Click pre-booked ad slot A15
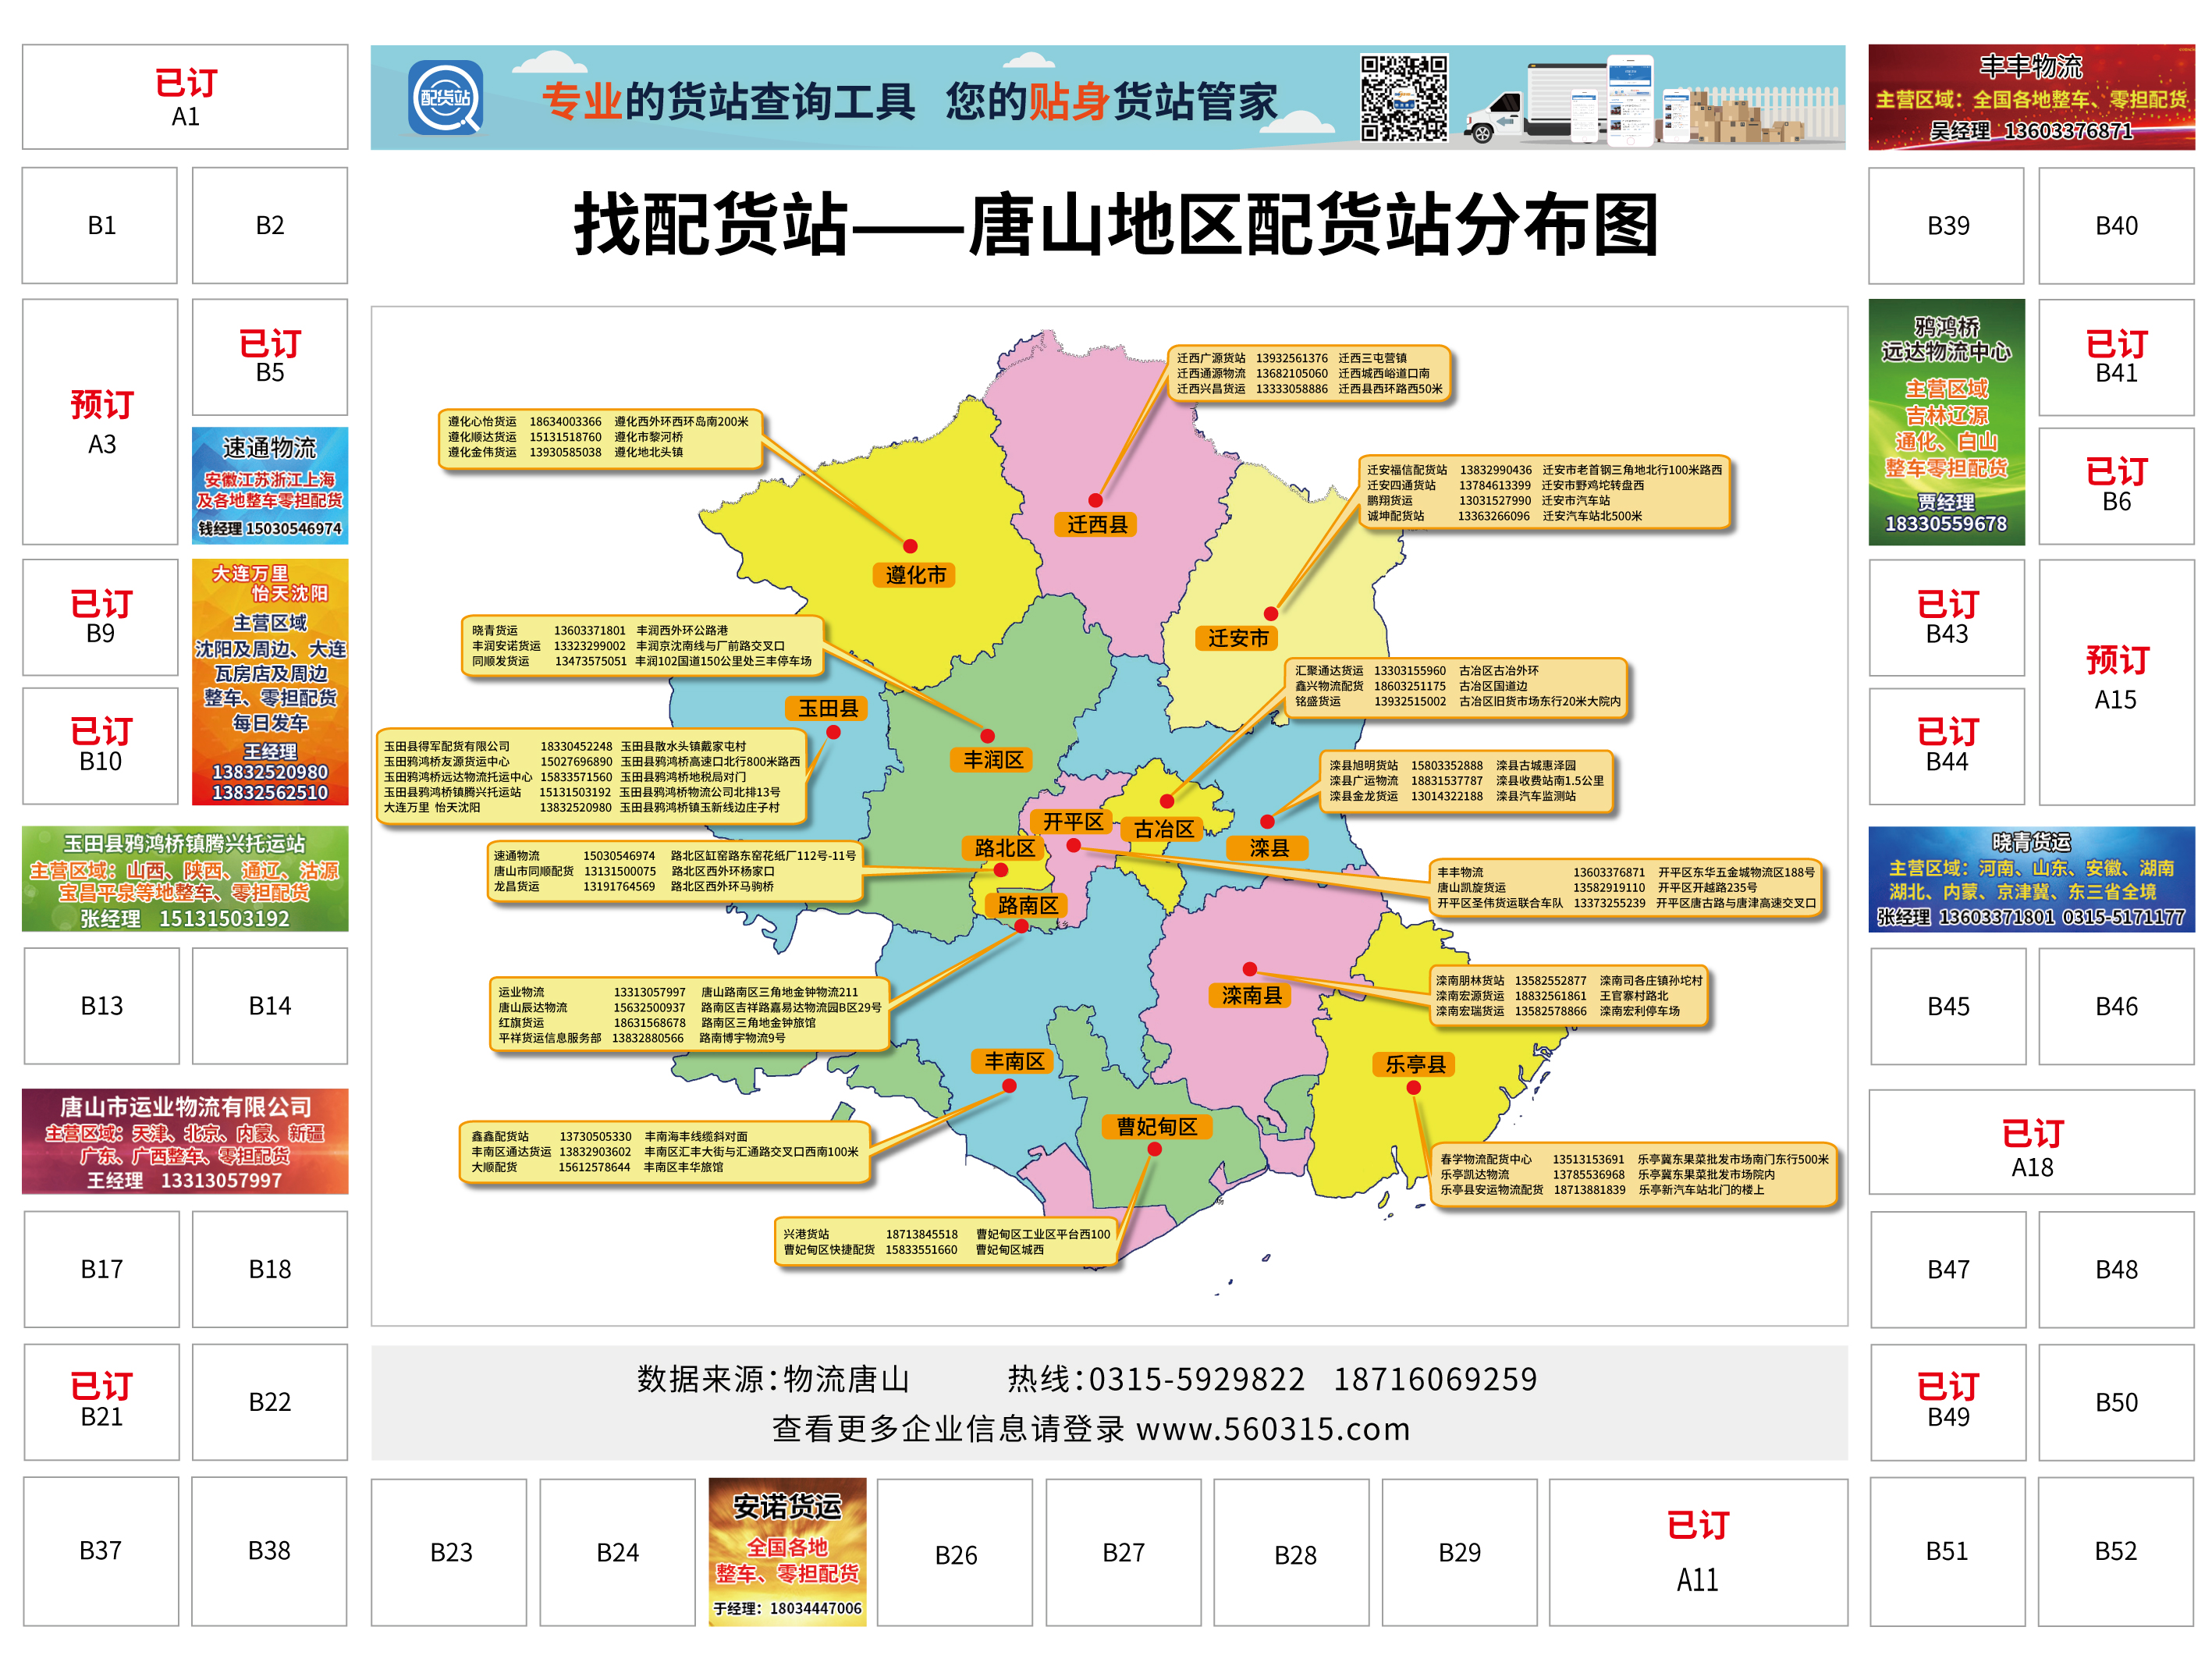The width and height of the screenshot is (2212, 1659). point(2117,682)
